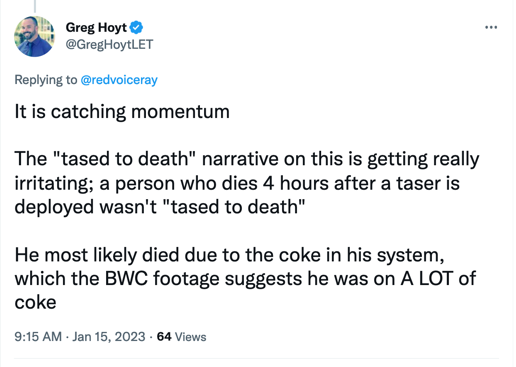Screen dimensions: 516x367
Task: Click the 'tased to death' narrative paragraph
Action: [x=247, y=183]
